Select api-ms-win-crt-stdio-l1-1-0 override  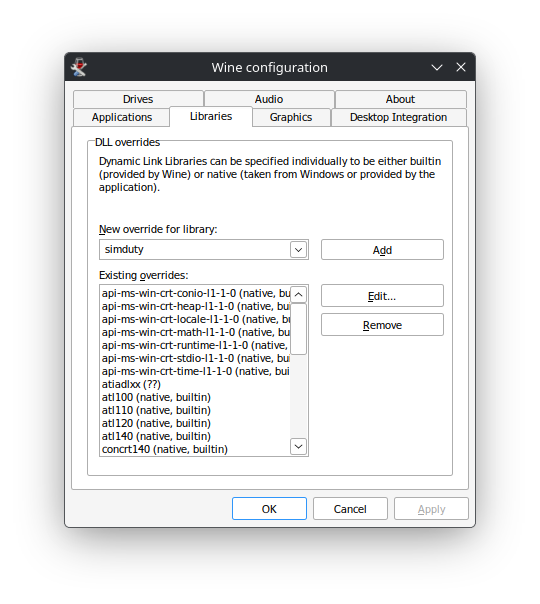(195, 358)
